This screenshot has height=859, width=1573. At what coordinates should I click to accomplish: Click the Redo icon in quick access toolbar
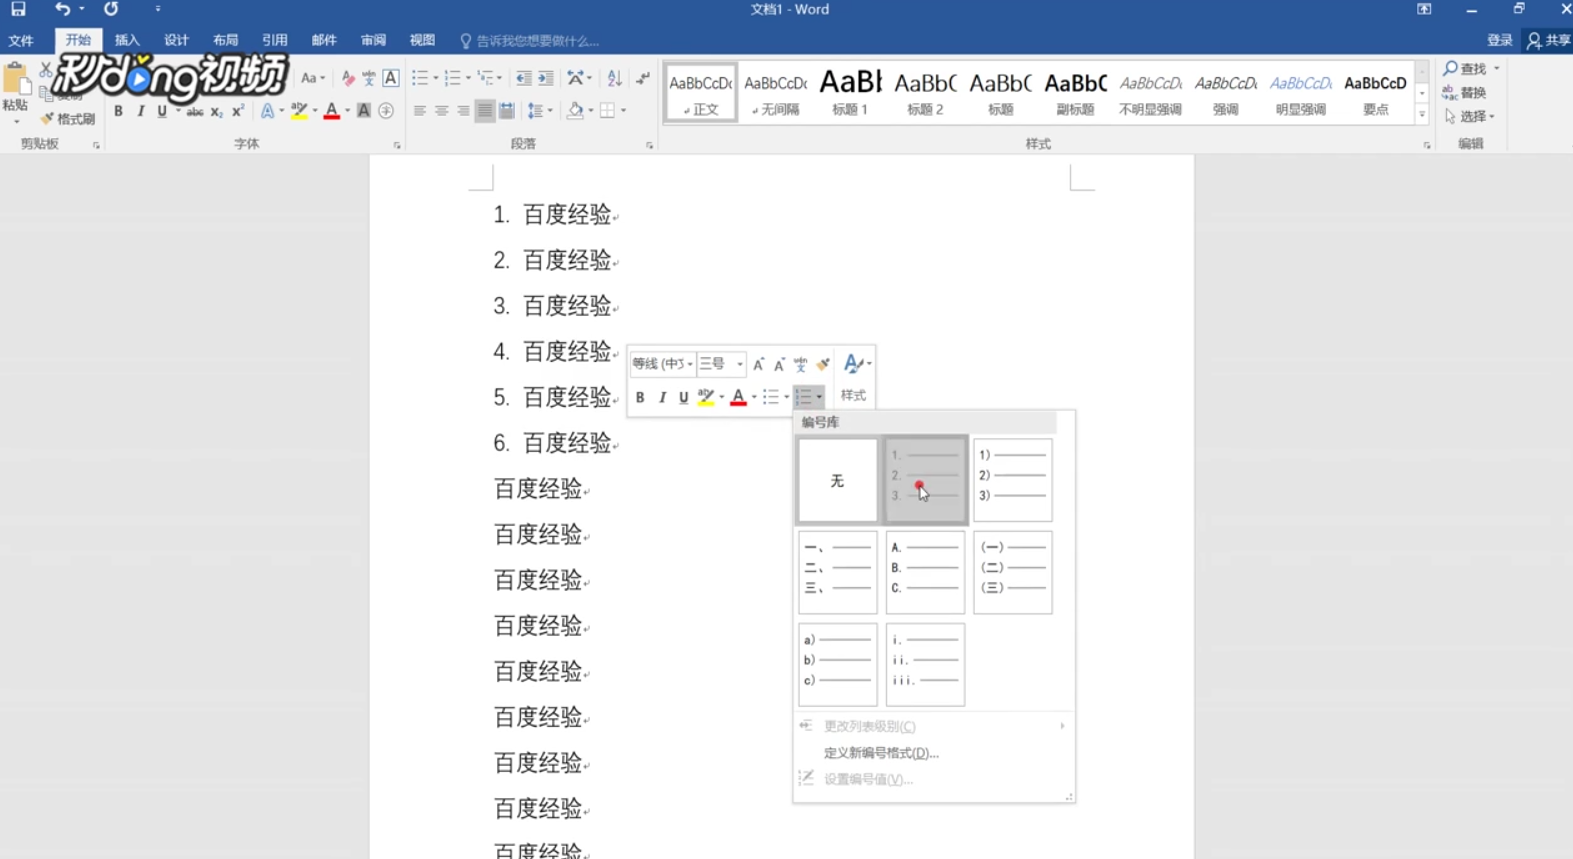[x=111, y=9]
